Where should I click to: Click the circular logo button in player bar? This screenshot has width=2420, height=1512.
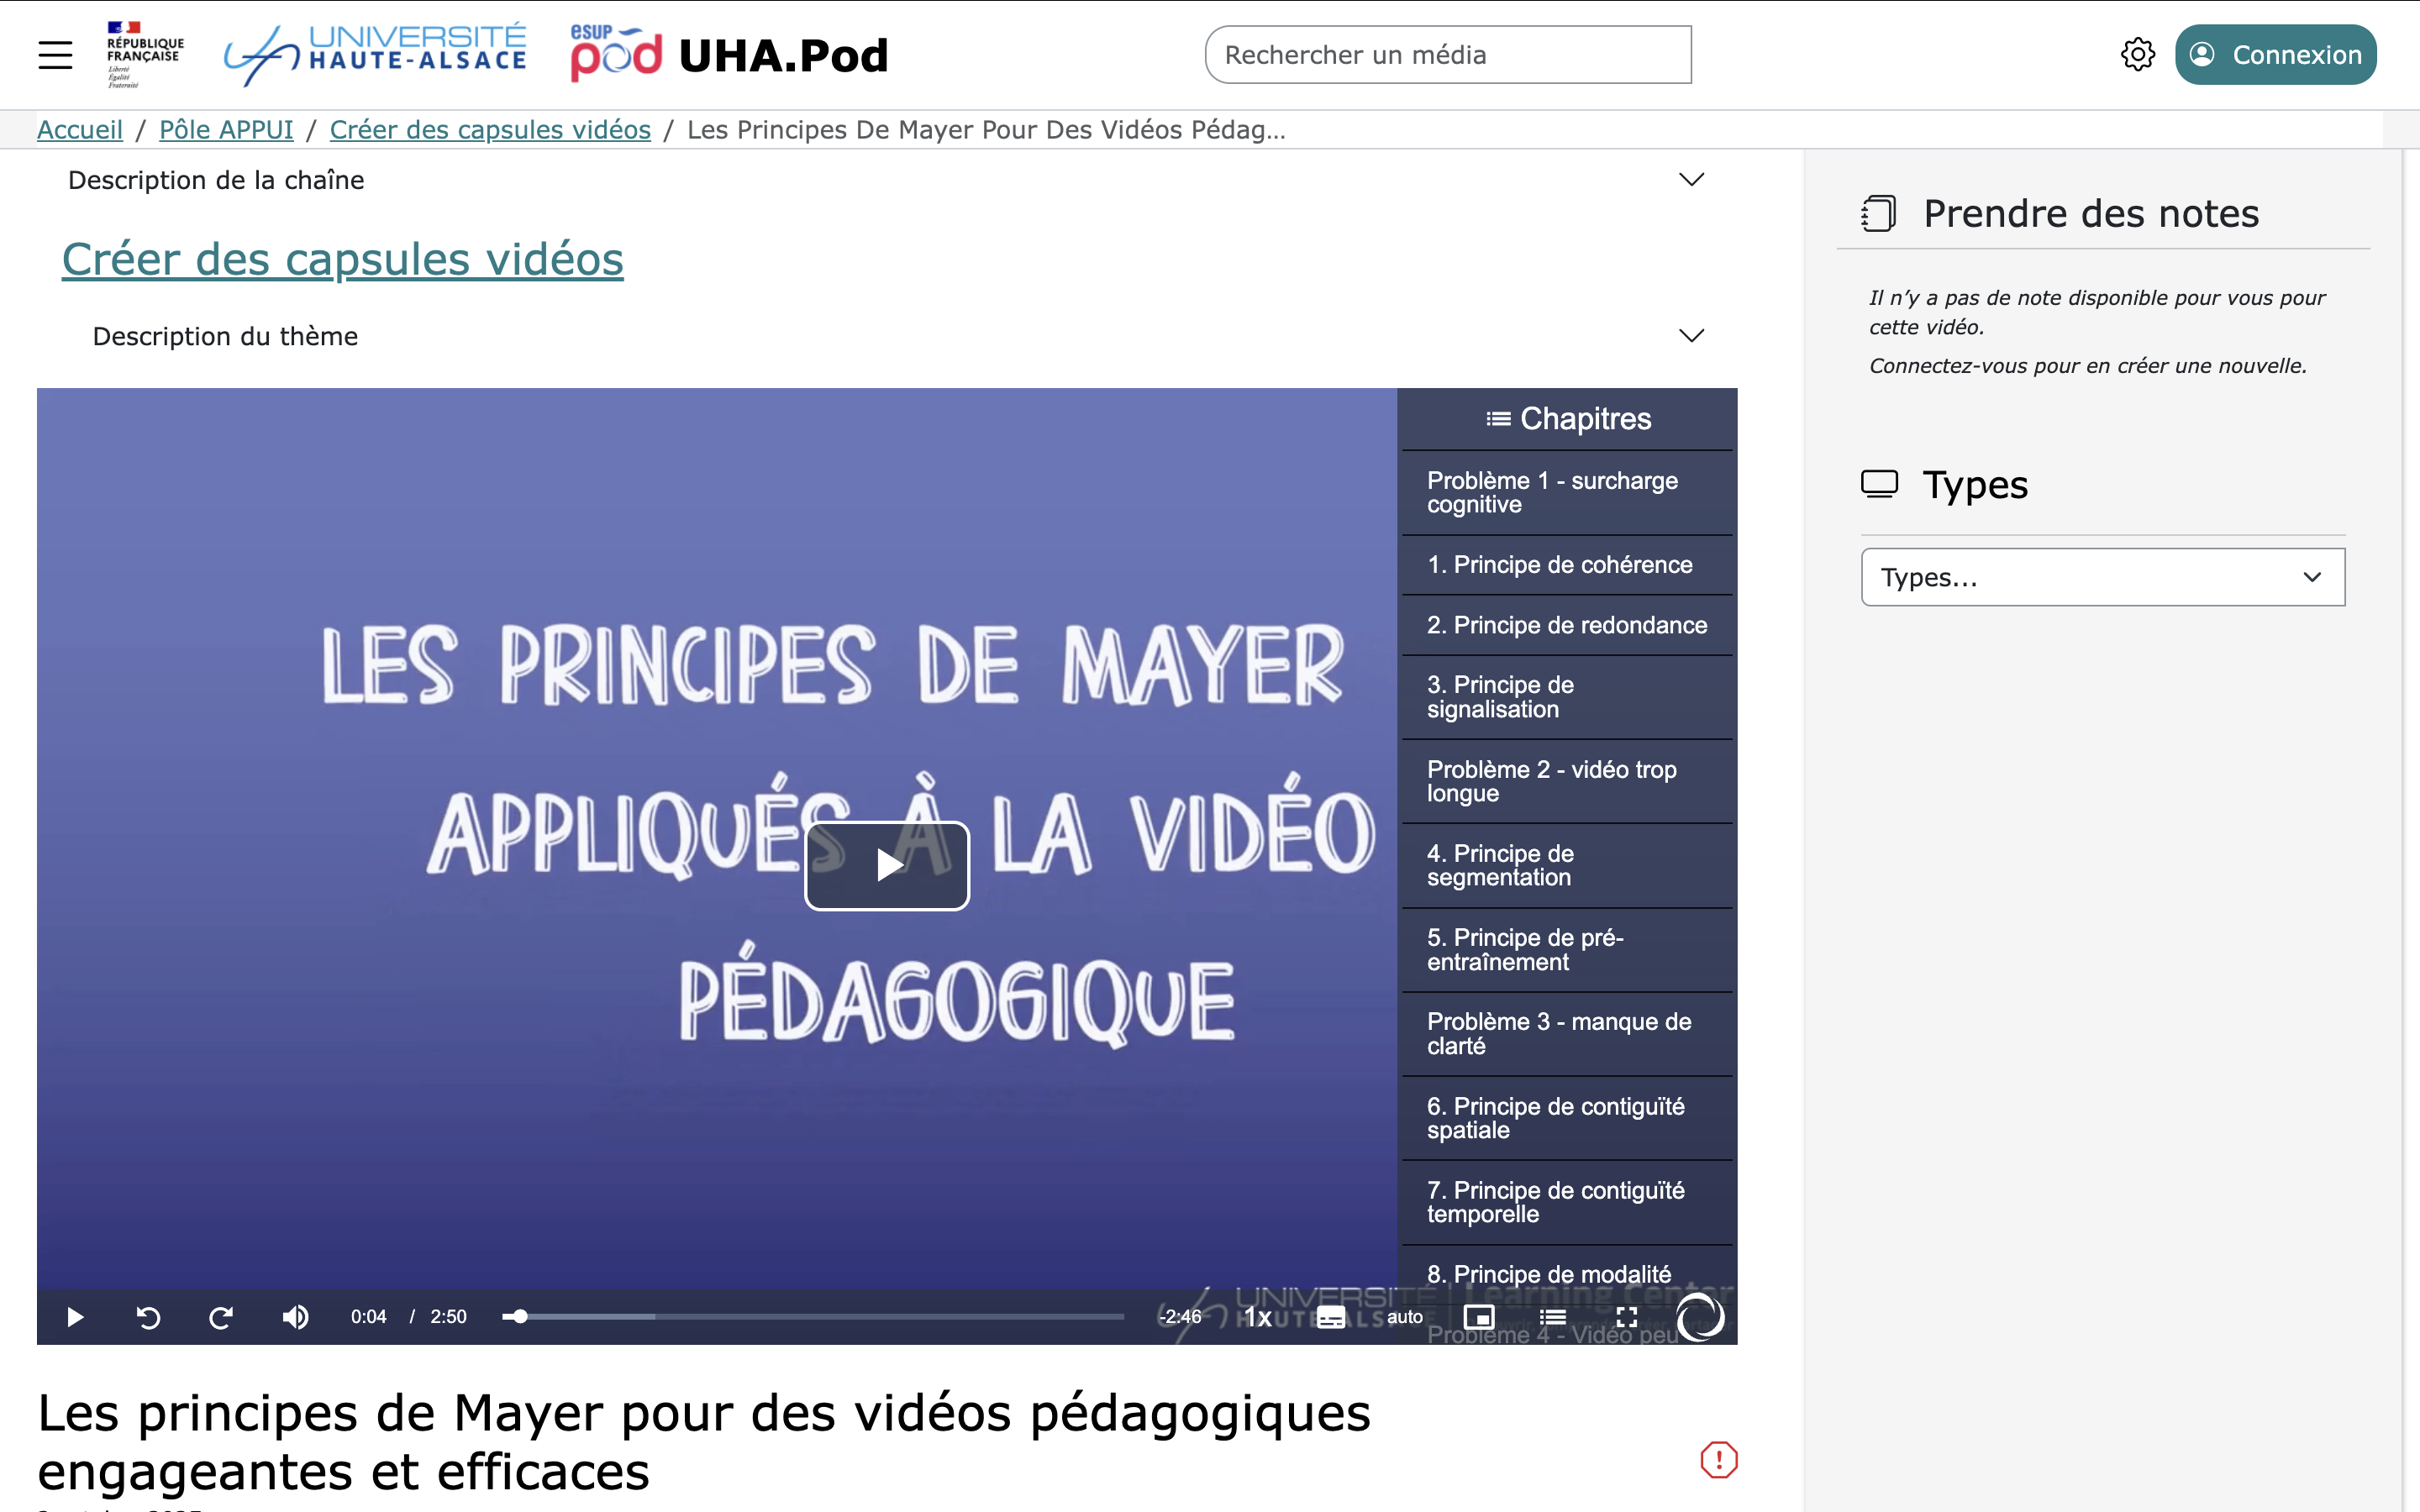point(1700,1317)
